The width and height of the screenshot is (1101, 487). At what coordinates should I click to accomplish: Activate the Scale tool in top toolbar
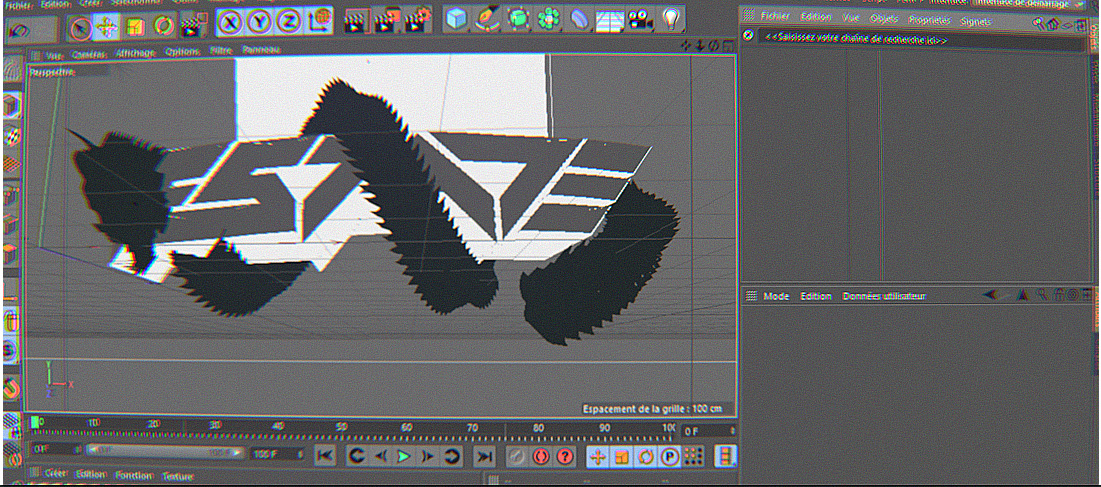[x=135, y=27]
